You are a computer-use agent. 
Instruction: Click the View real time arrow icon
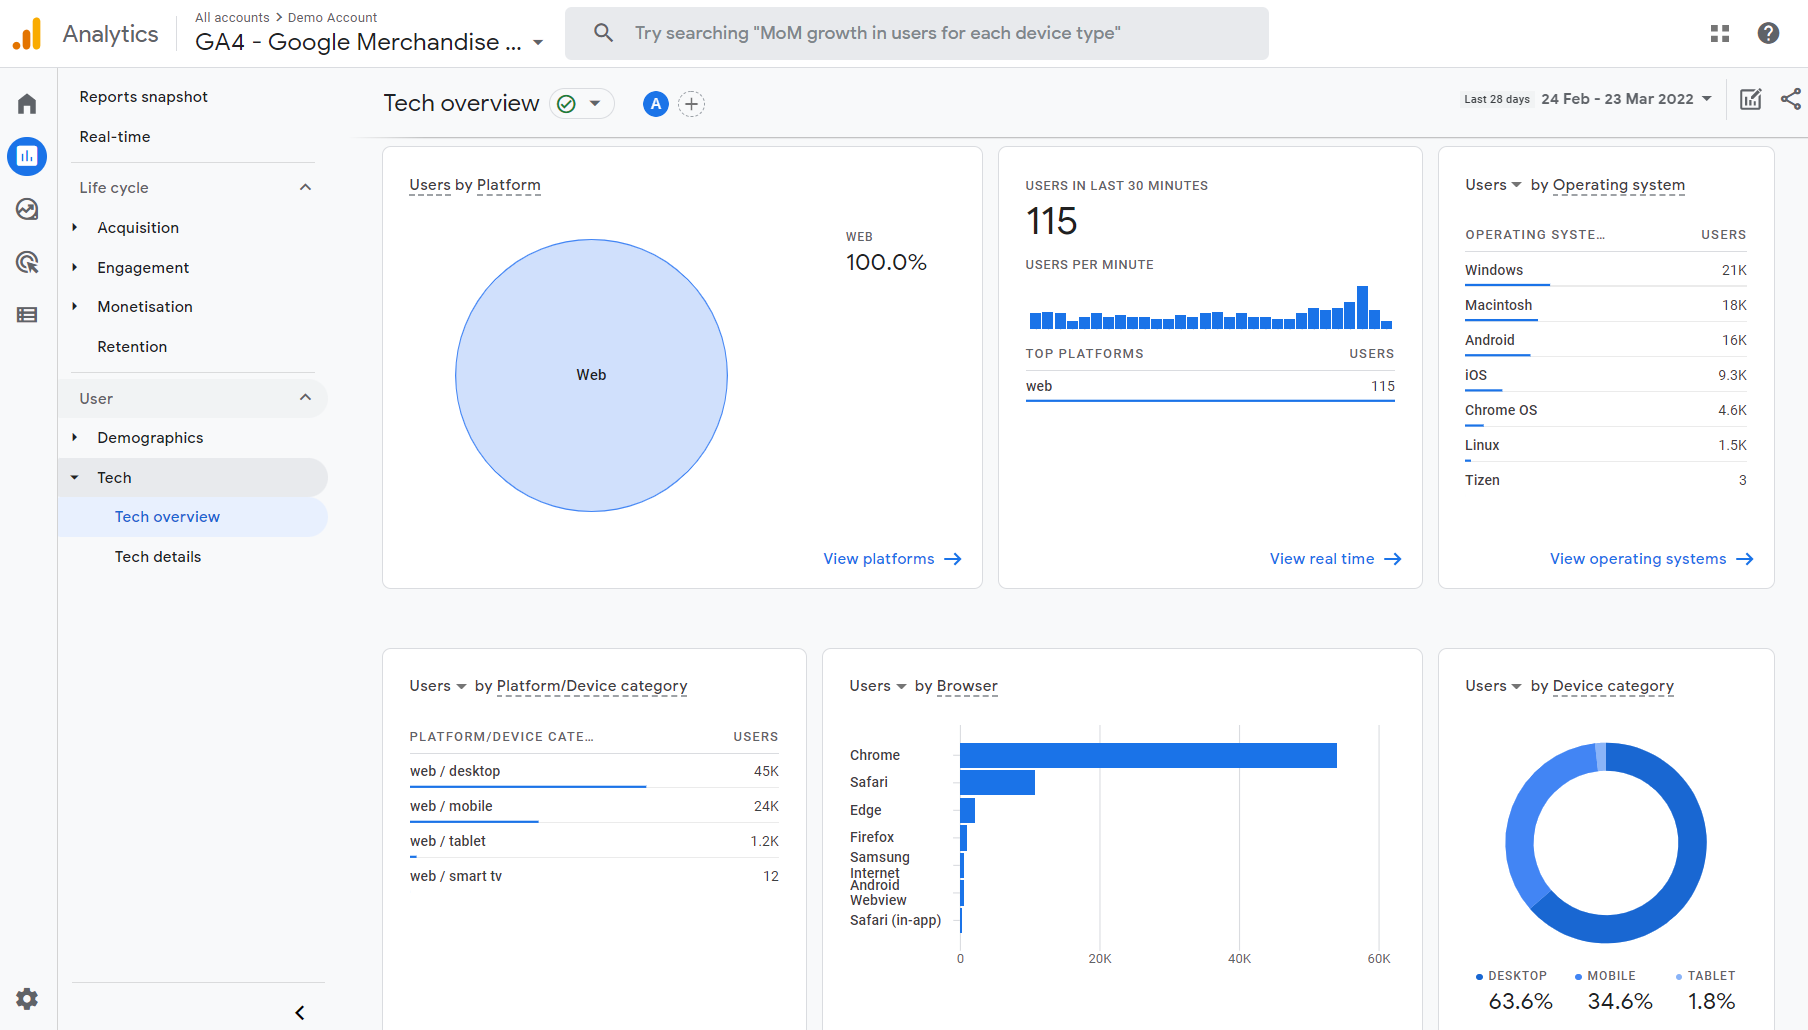[1393, 559]
